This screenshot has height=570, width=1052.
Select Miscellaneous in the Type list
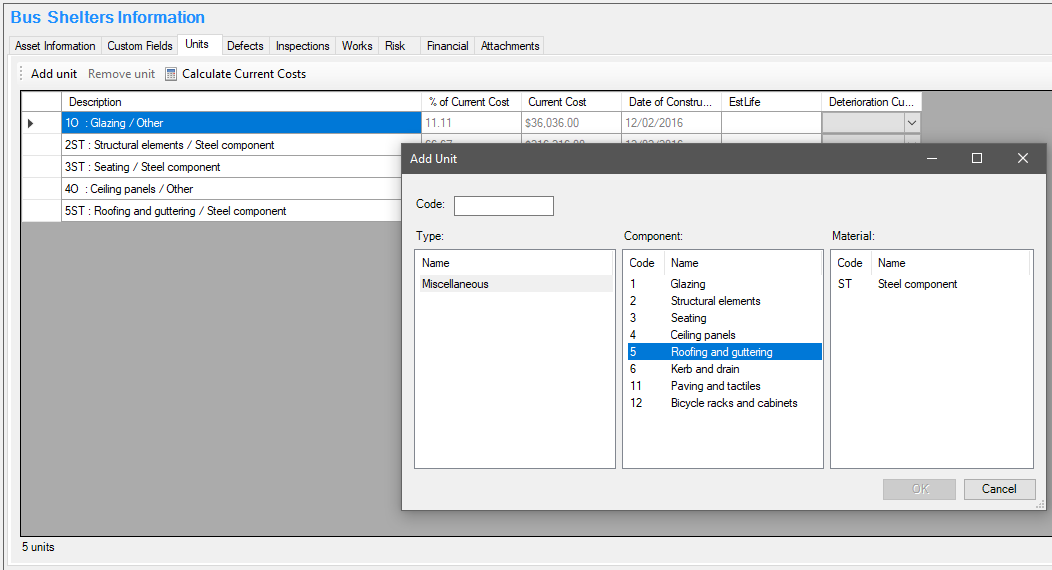(455, 284)
